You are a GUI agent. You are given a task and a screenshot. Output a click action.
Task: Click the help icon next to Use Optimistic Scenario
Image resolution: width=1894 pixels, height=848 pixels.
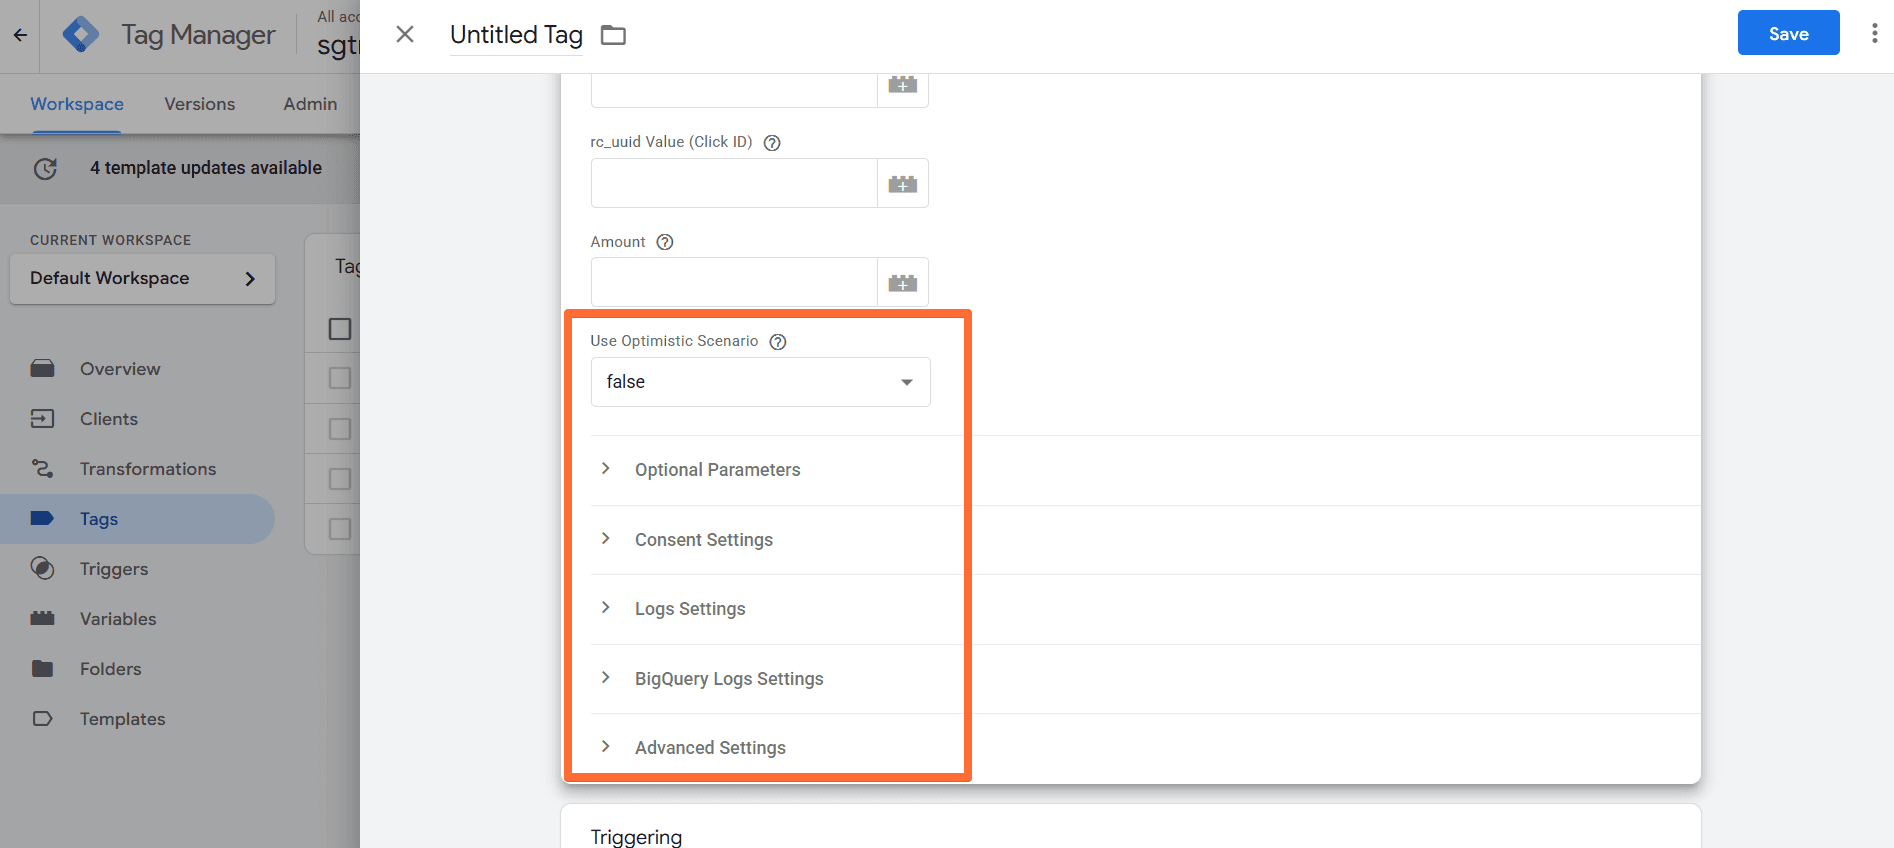point(778,341)
